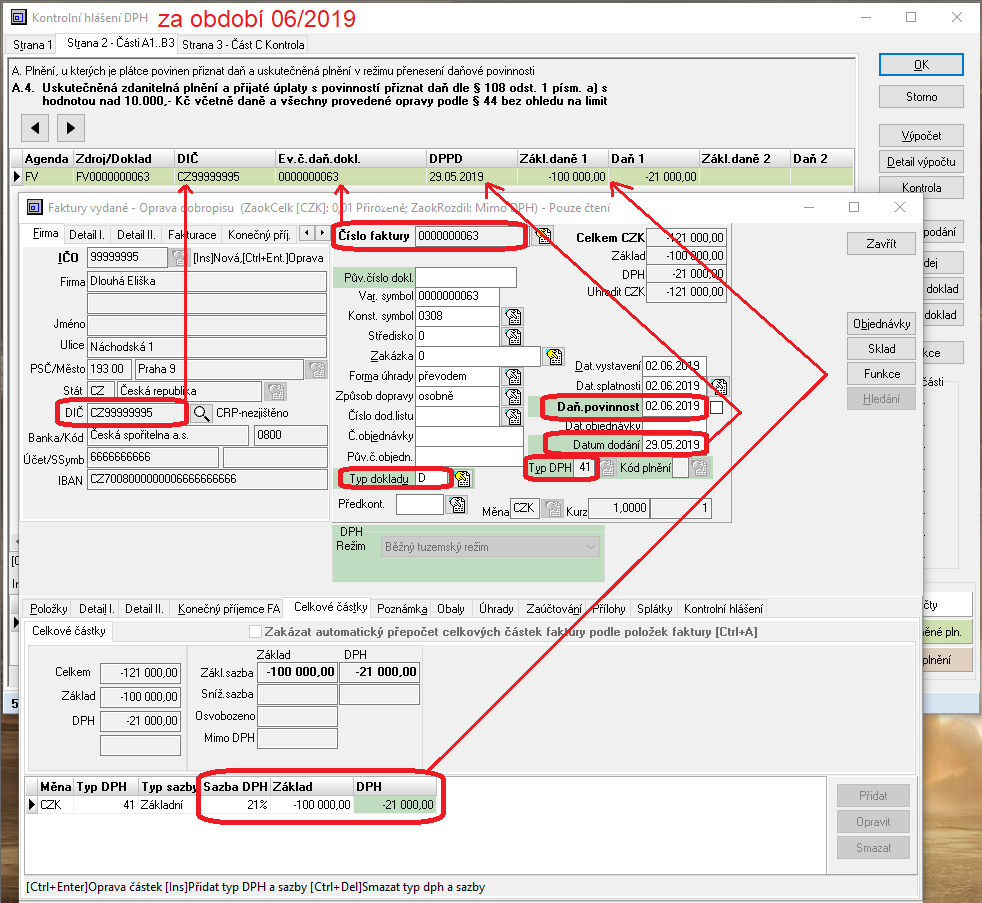Viewport: 982px width, 903px height.
Task: Click the lookup icon next to Měna CZK
Action: click(x=552, y=508)
